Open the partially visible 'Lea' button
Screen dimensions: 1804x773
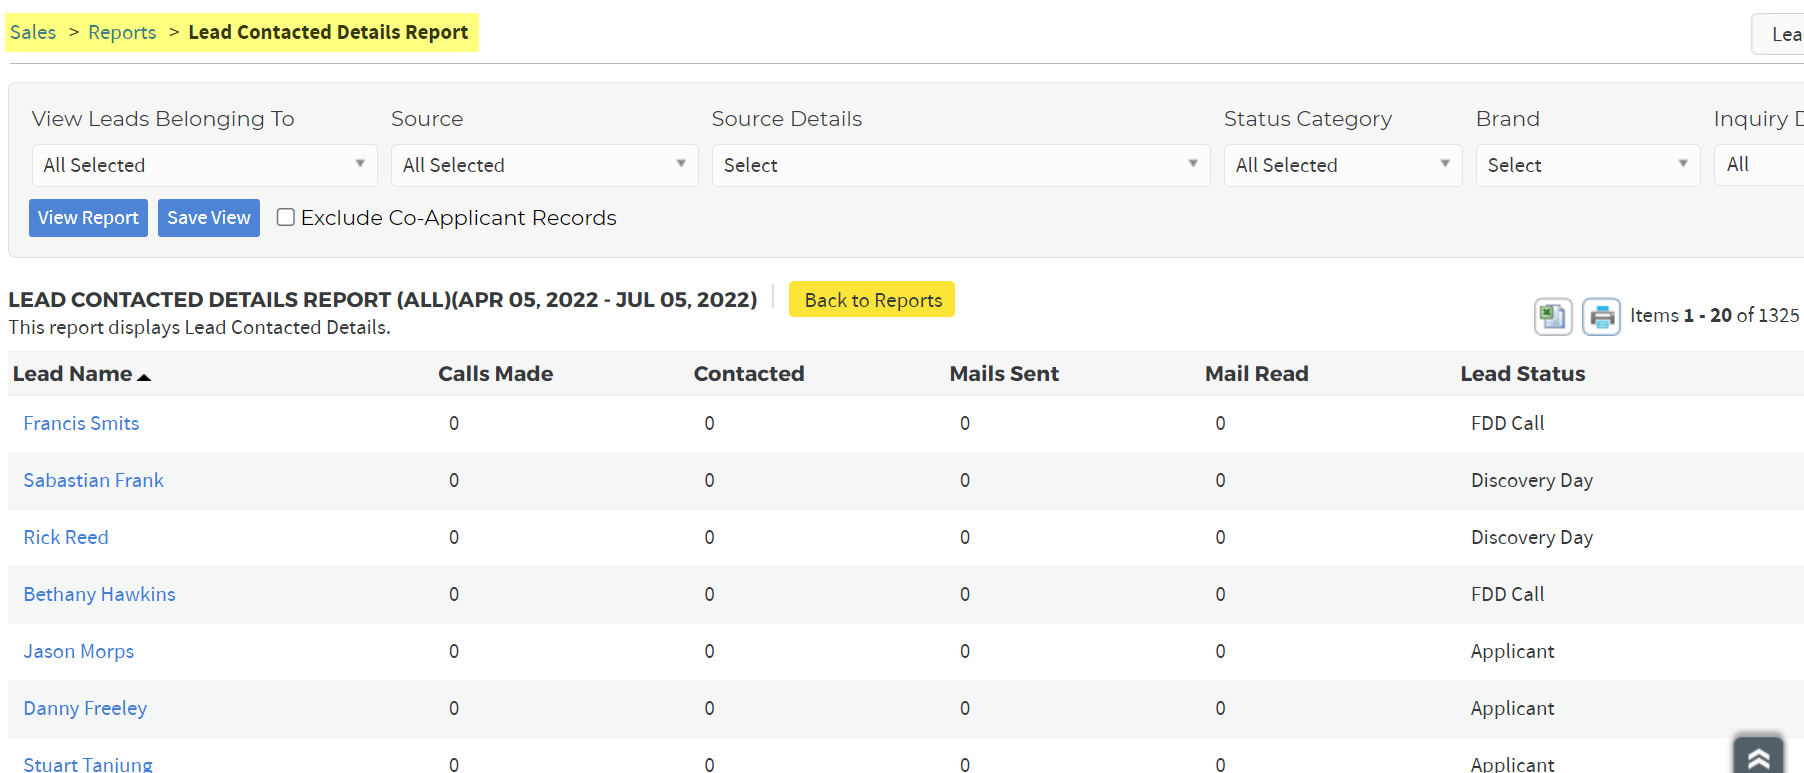(x=1778, y=34)
